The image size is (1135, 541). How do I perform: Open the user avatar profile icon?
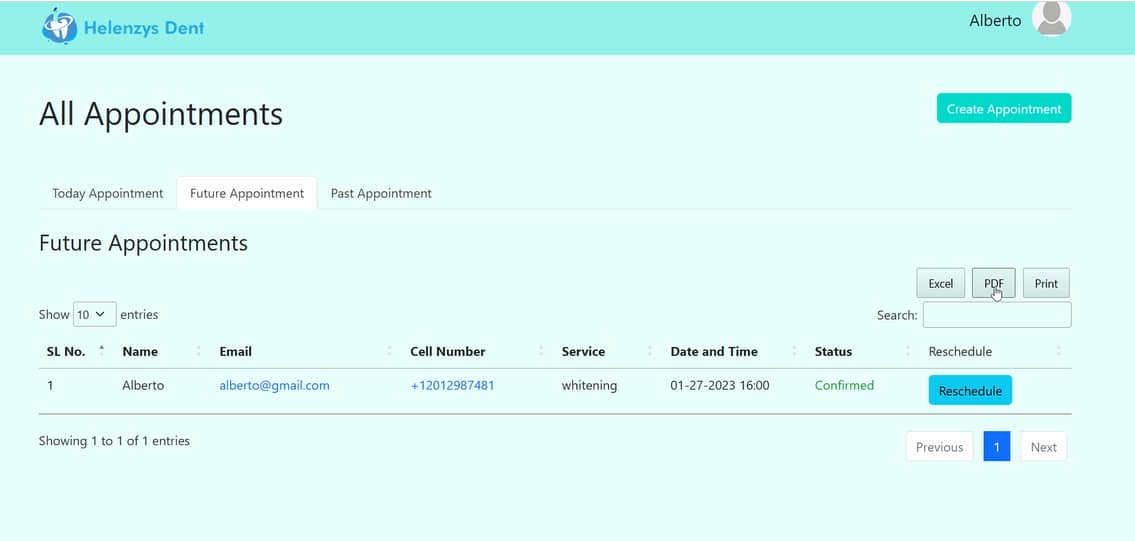click(1051, 19)
